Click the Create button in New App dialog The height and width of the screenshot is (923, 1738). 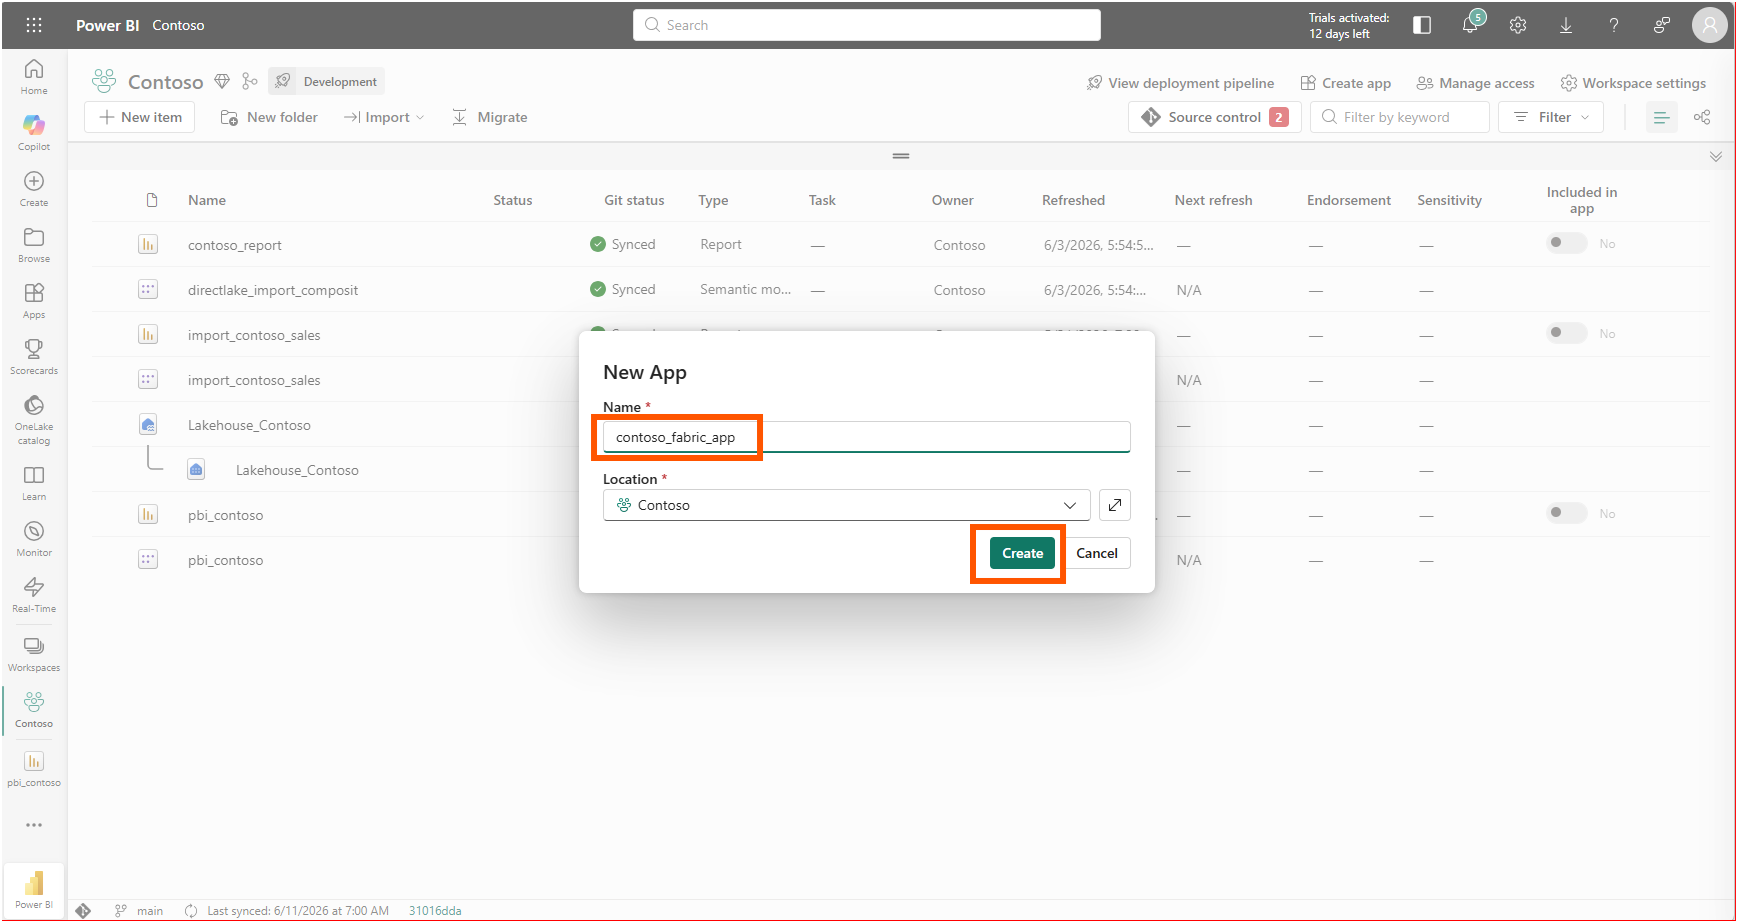click(x=1022, y=553)
